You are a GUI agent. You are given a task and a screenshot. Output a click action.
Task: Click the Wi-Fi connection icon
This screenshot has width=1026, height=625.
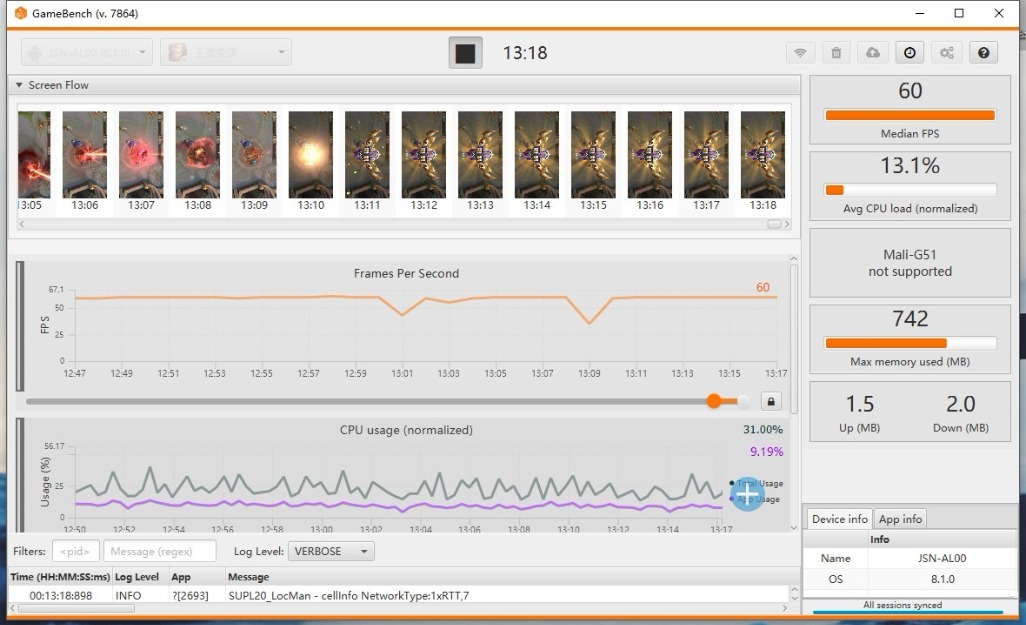pyautogui.click(x=799, y=53)
